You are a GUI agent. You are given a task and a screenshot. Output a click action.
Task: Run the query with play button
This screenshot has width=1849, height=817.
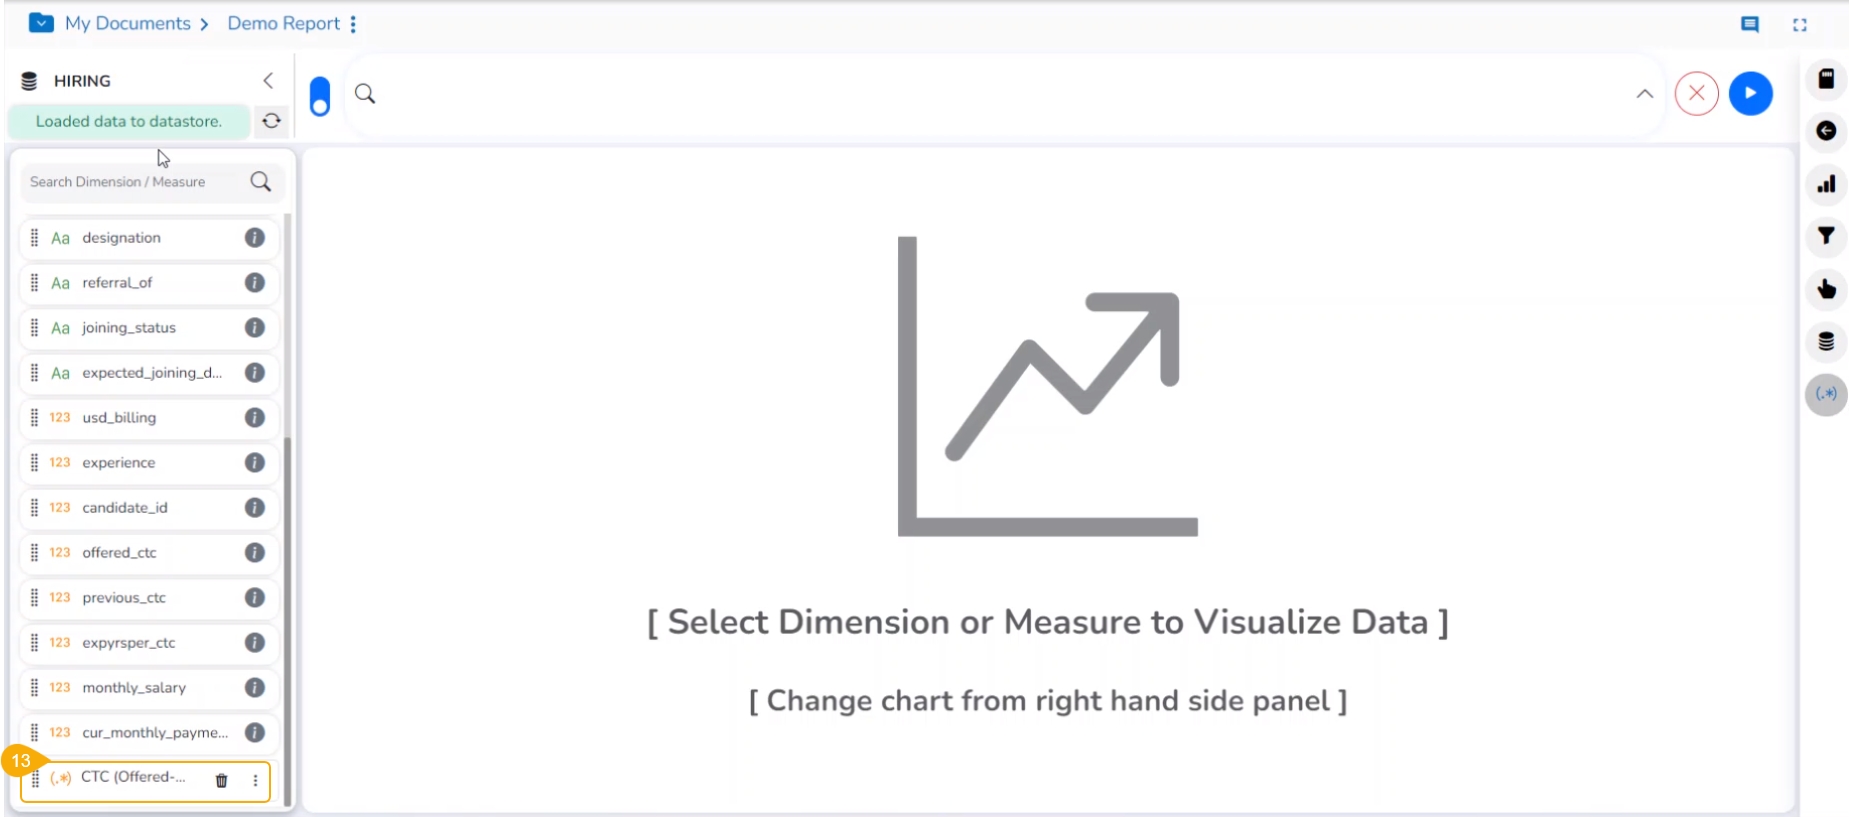[x=1750, y=94]
